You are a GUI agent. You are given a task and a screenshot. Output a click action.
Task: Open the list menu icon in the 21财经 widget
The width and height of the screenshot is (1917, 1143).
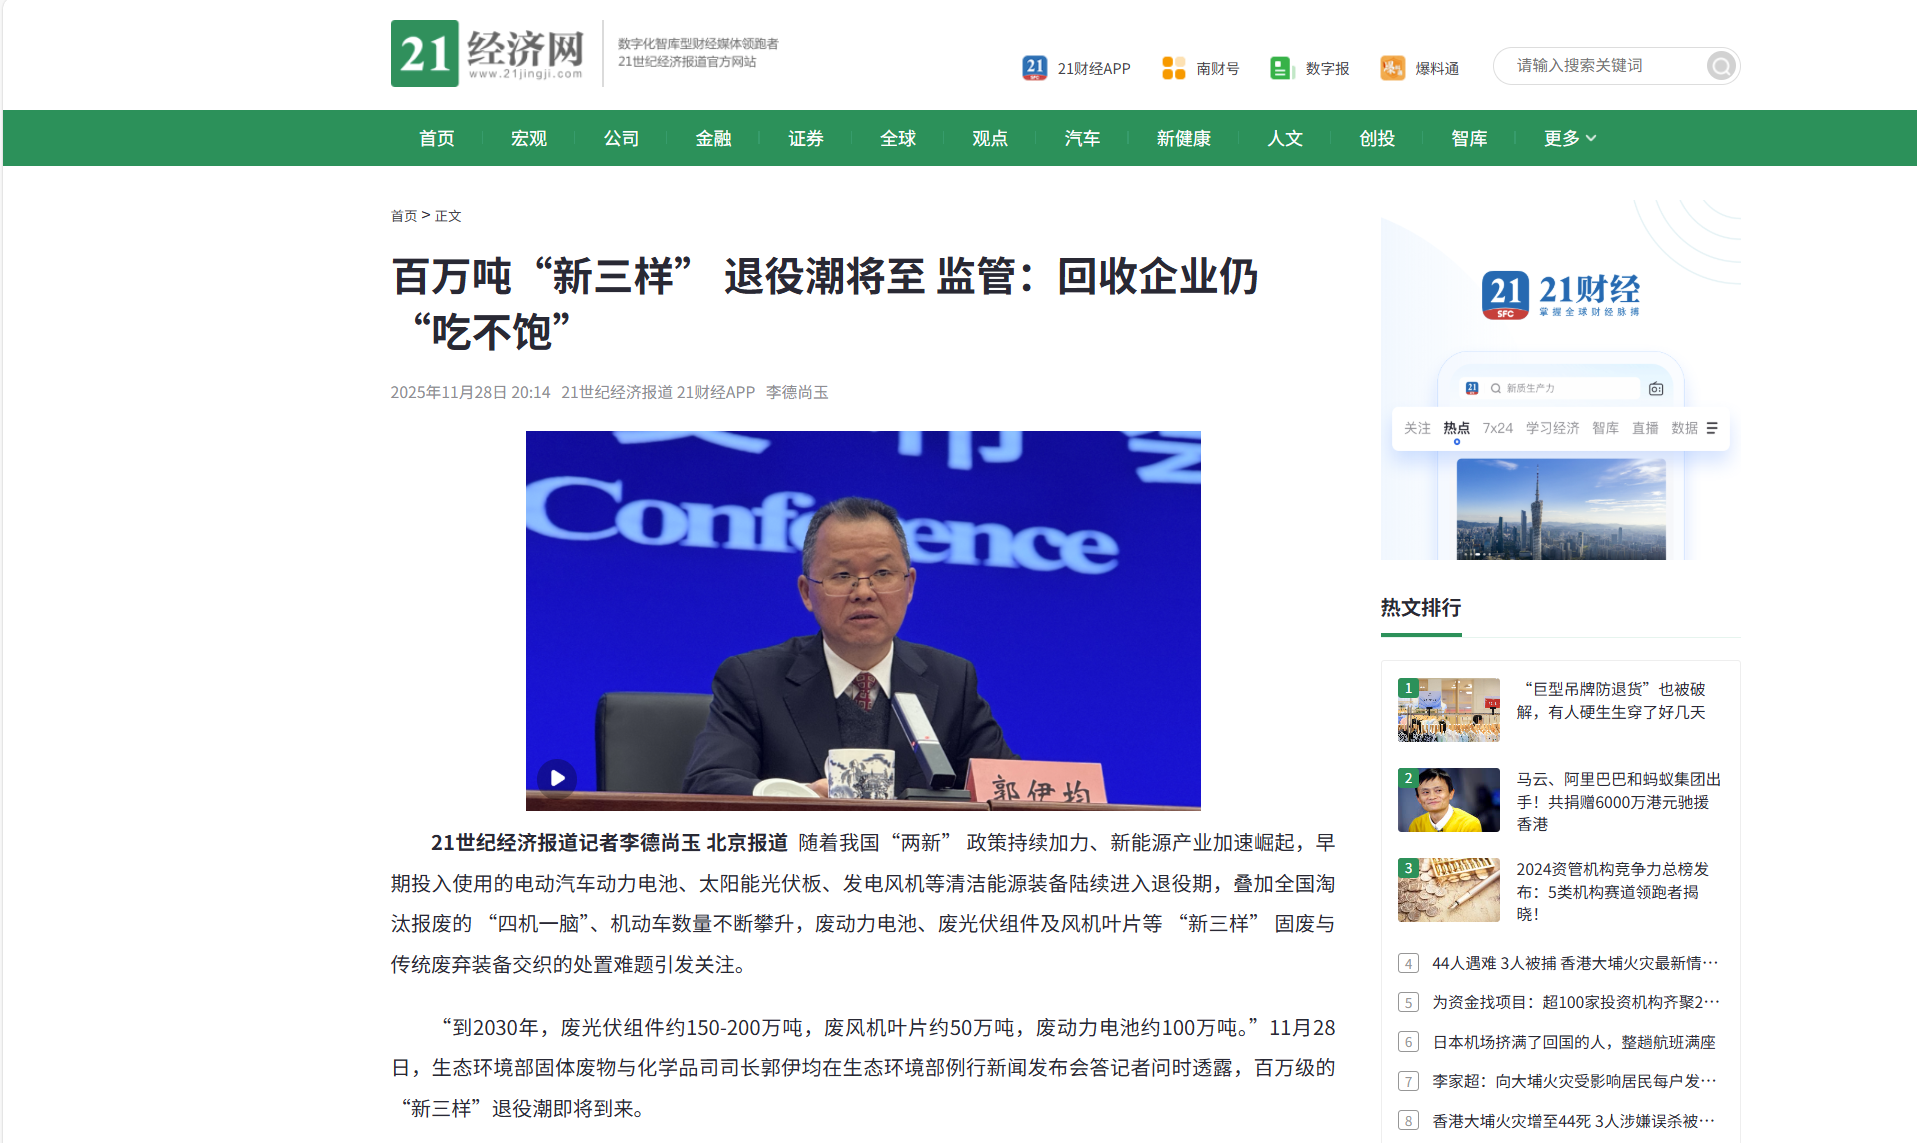1710,427
